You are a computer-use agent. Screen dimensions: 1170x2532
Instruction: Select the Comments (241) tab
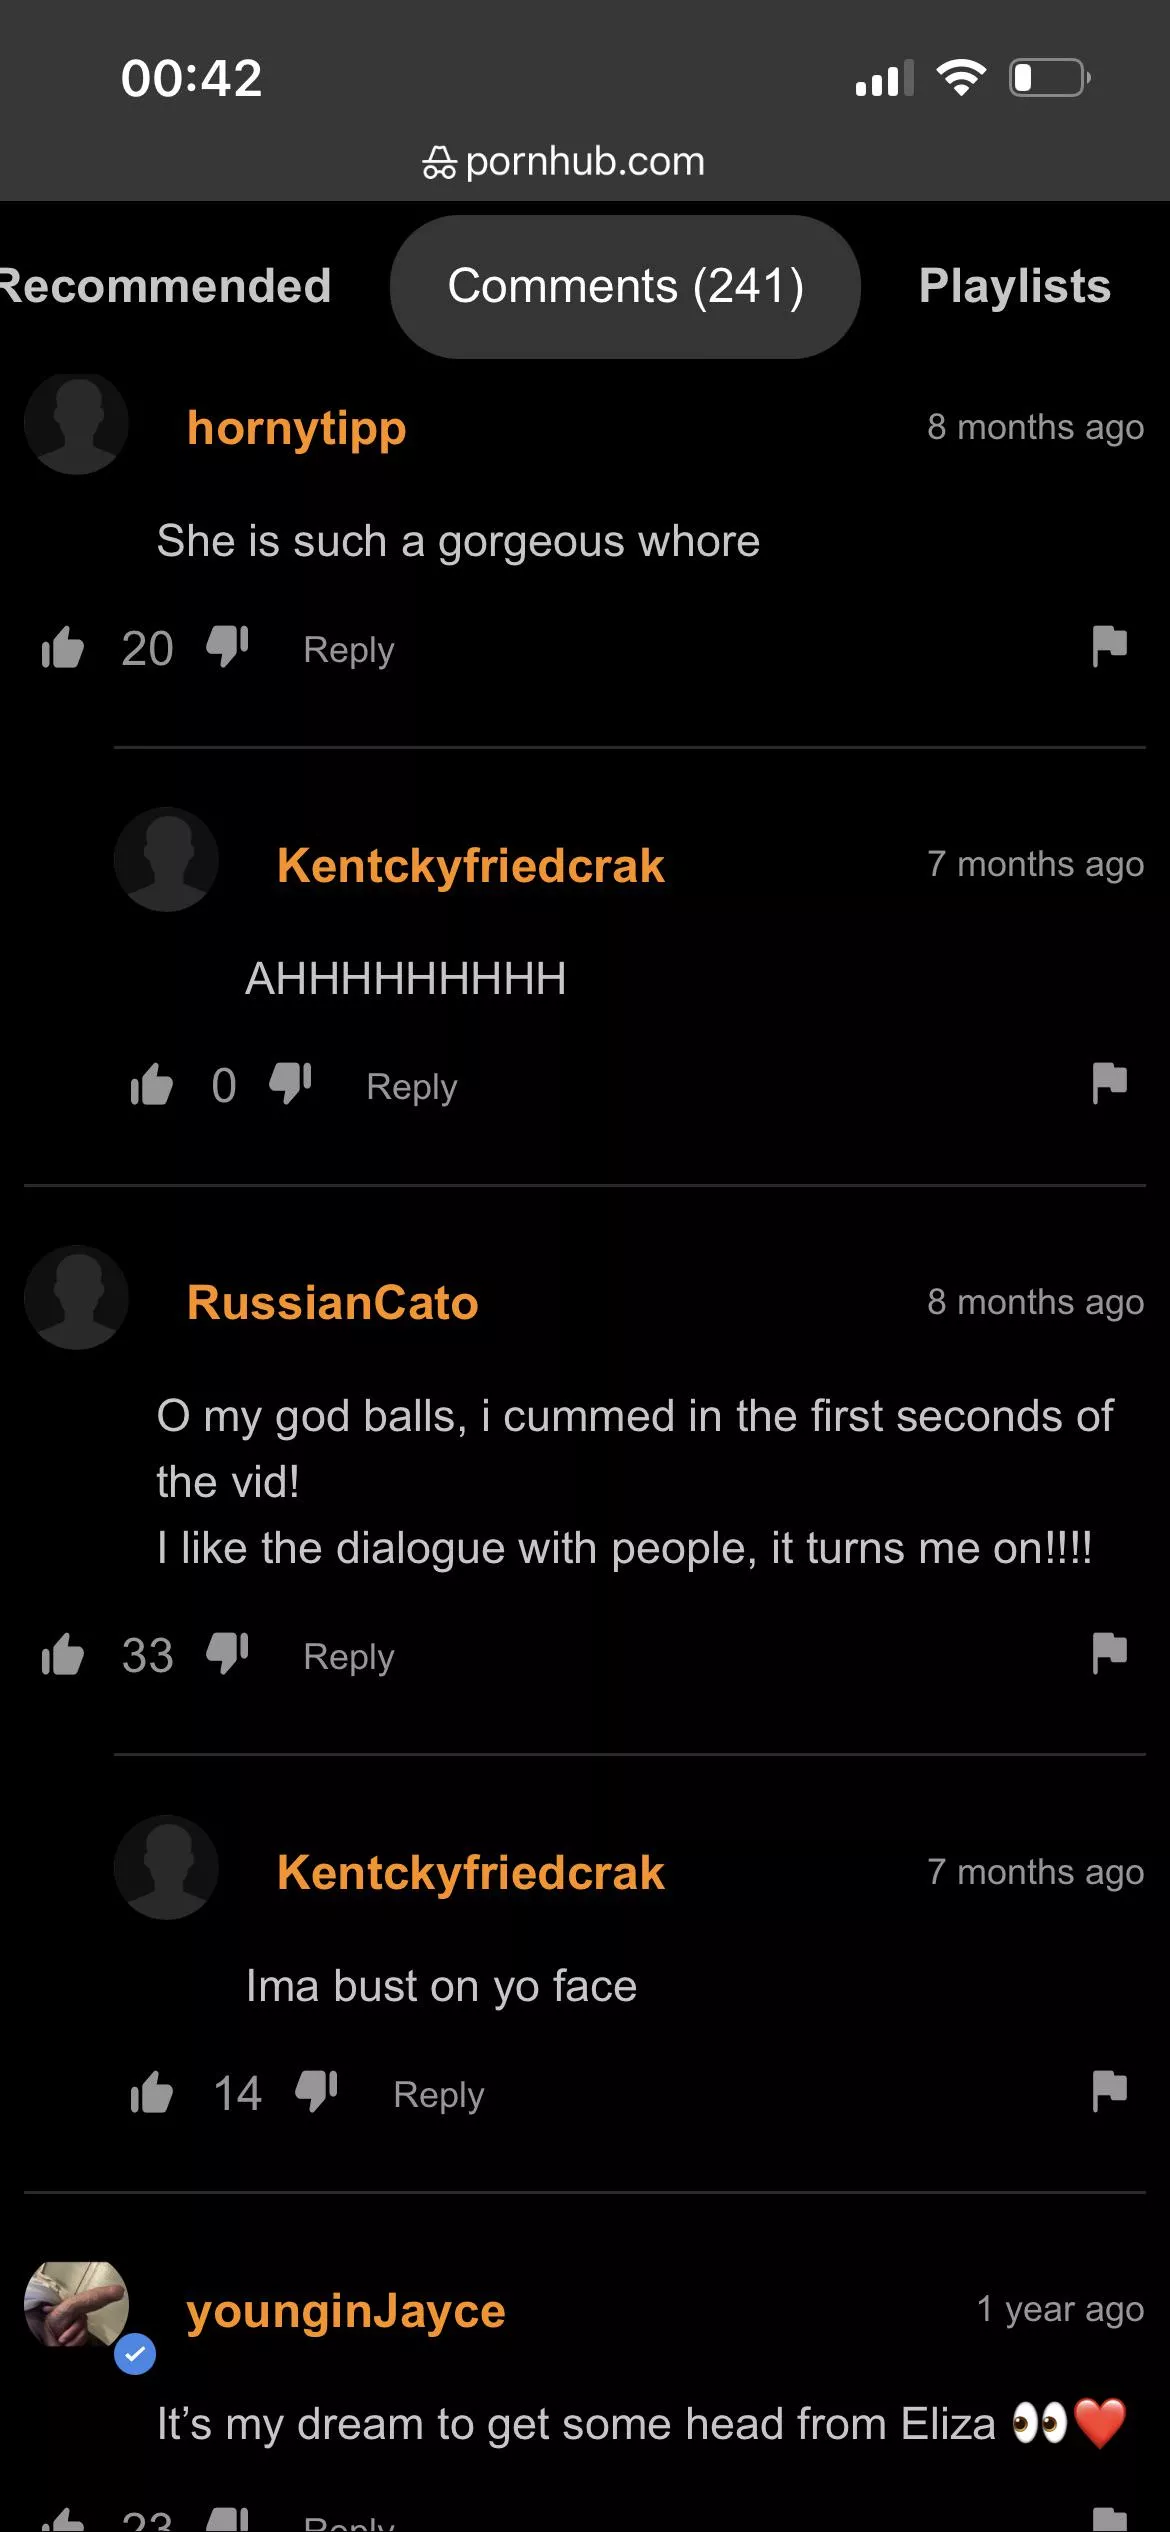coord(625,287)
